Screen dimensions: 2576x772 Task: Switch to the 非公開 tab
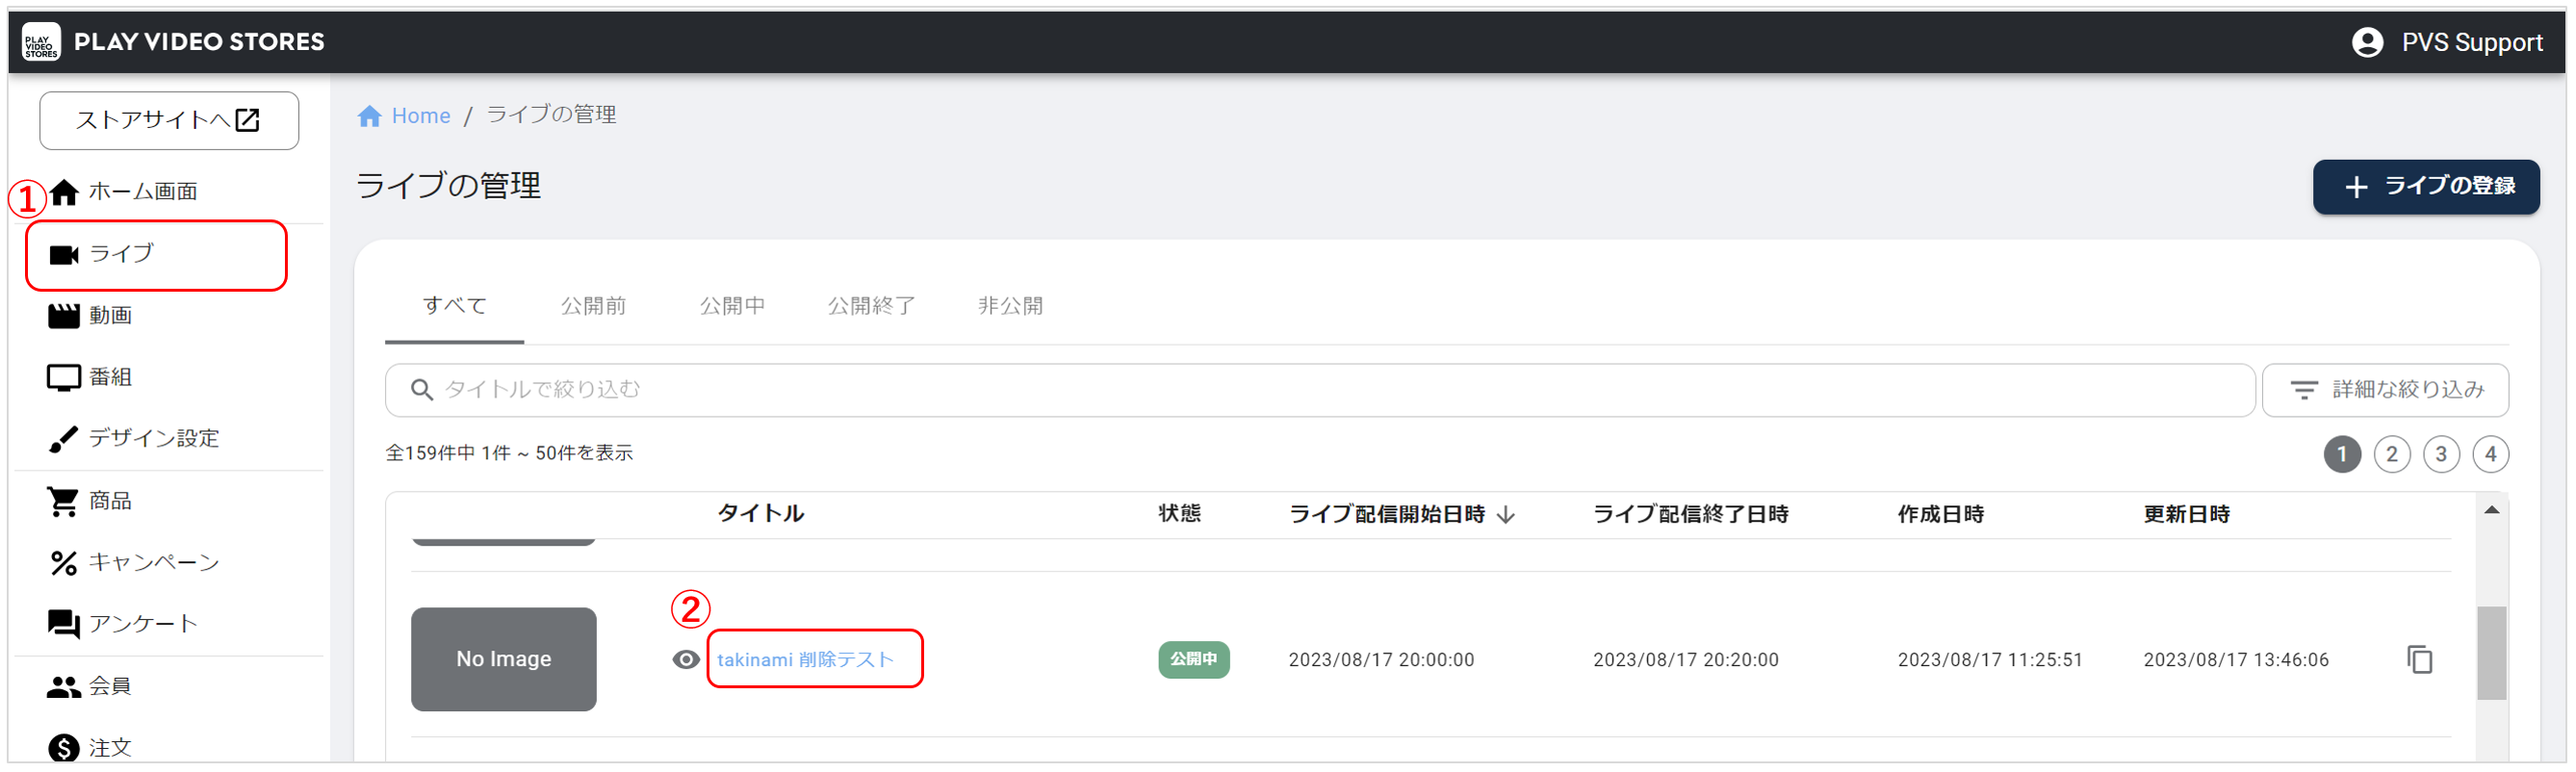click(x=1010, y=306)
